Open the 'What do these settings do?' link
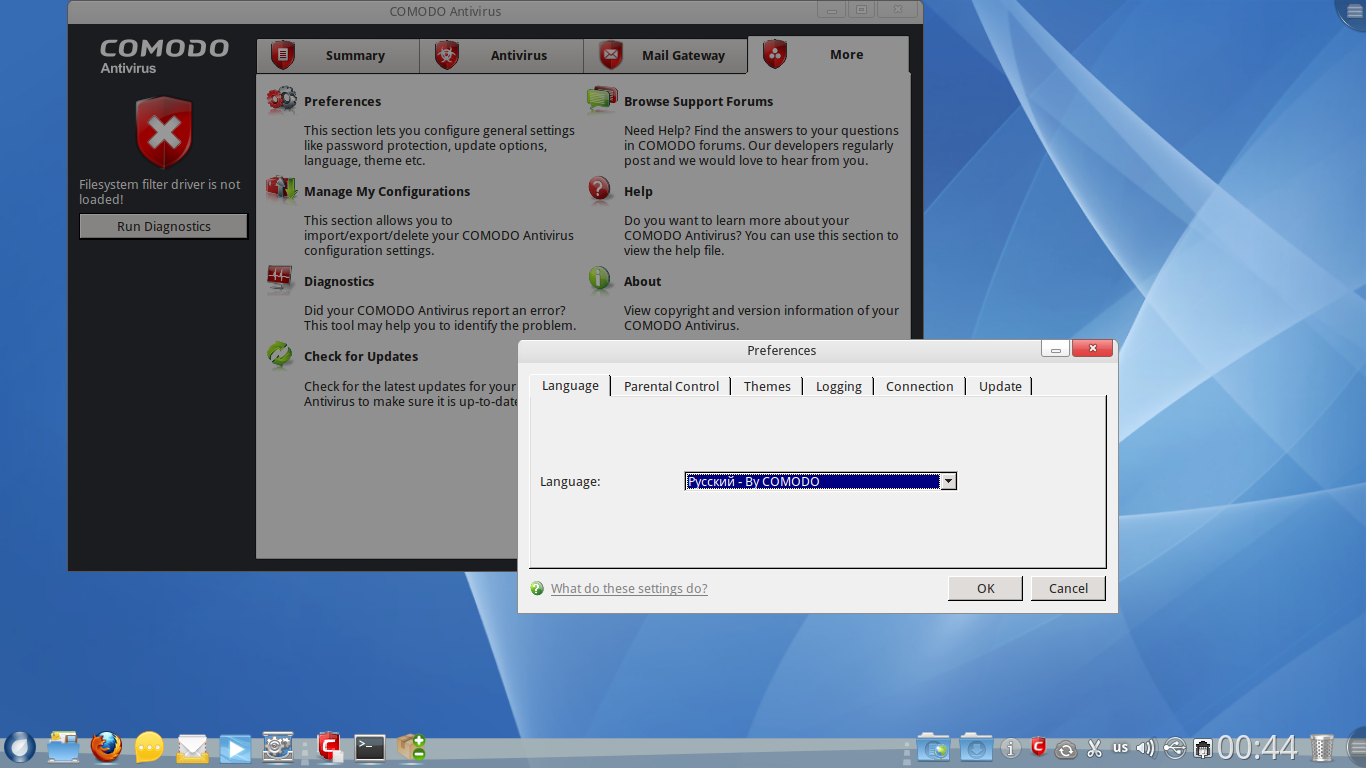 pyautogui.click(x=629, y=588)
